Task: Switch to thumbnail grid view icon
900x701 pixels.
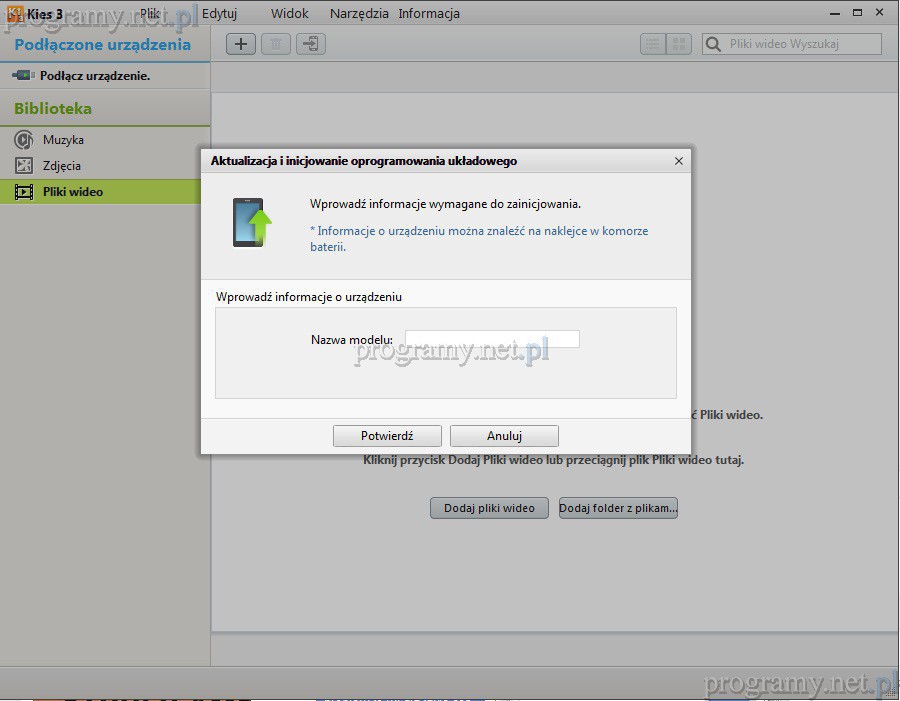Action: (679, 44)
